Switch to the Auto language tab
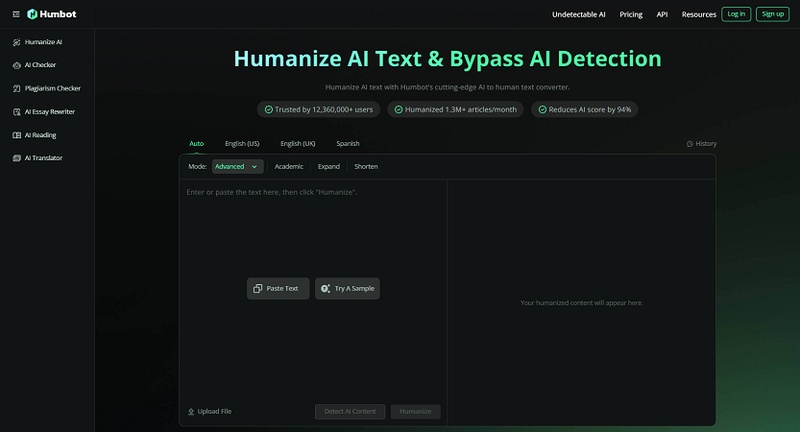The width and height of the screenshot is (800, 432). click(x=196, y=144)
